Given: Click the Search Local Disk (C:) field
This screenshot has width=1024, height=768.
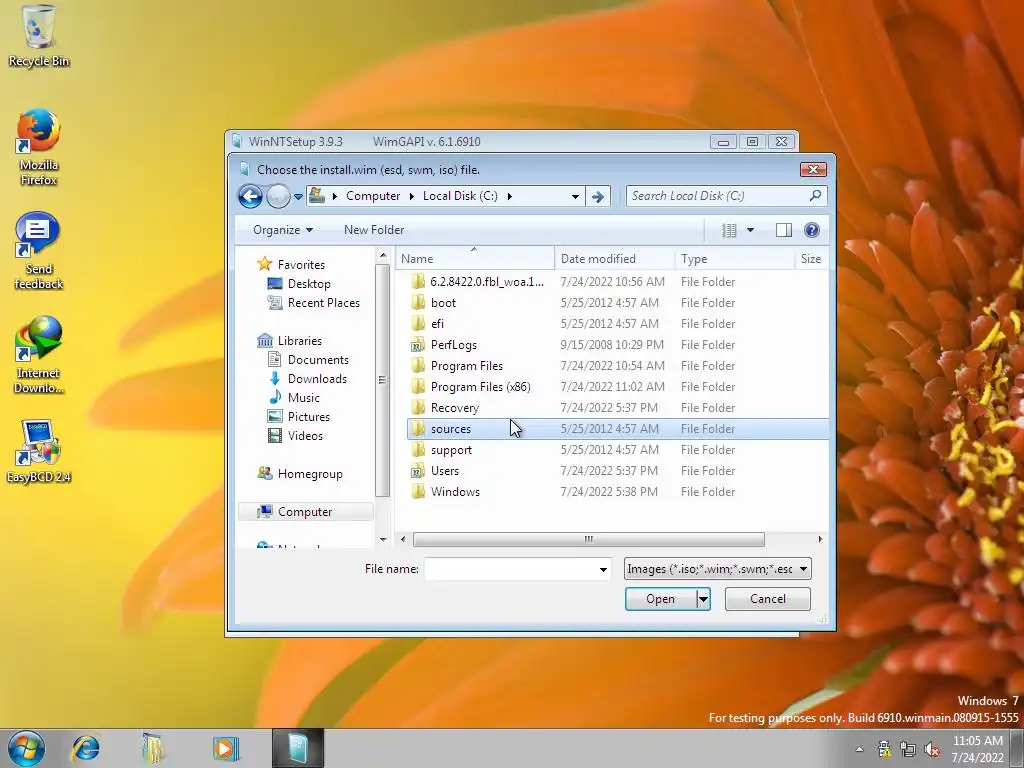Looking at the screenshot, I should 717,196.
